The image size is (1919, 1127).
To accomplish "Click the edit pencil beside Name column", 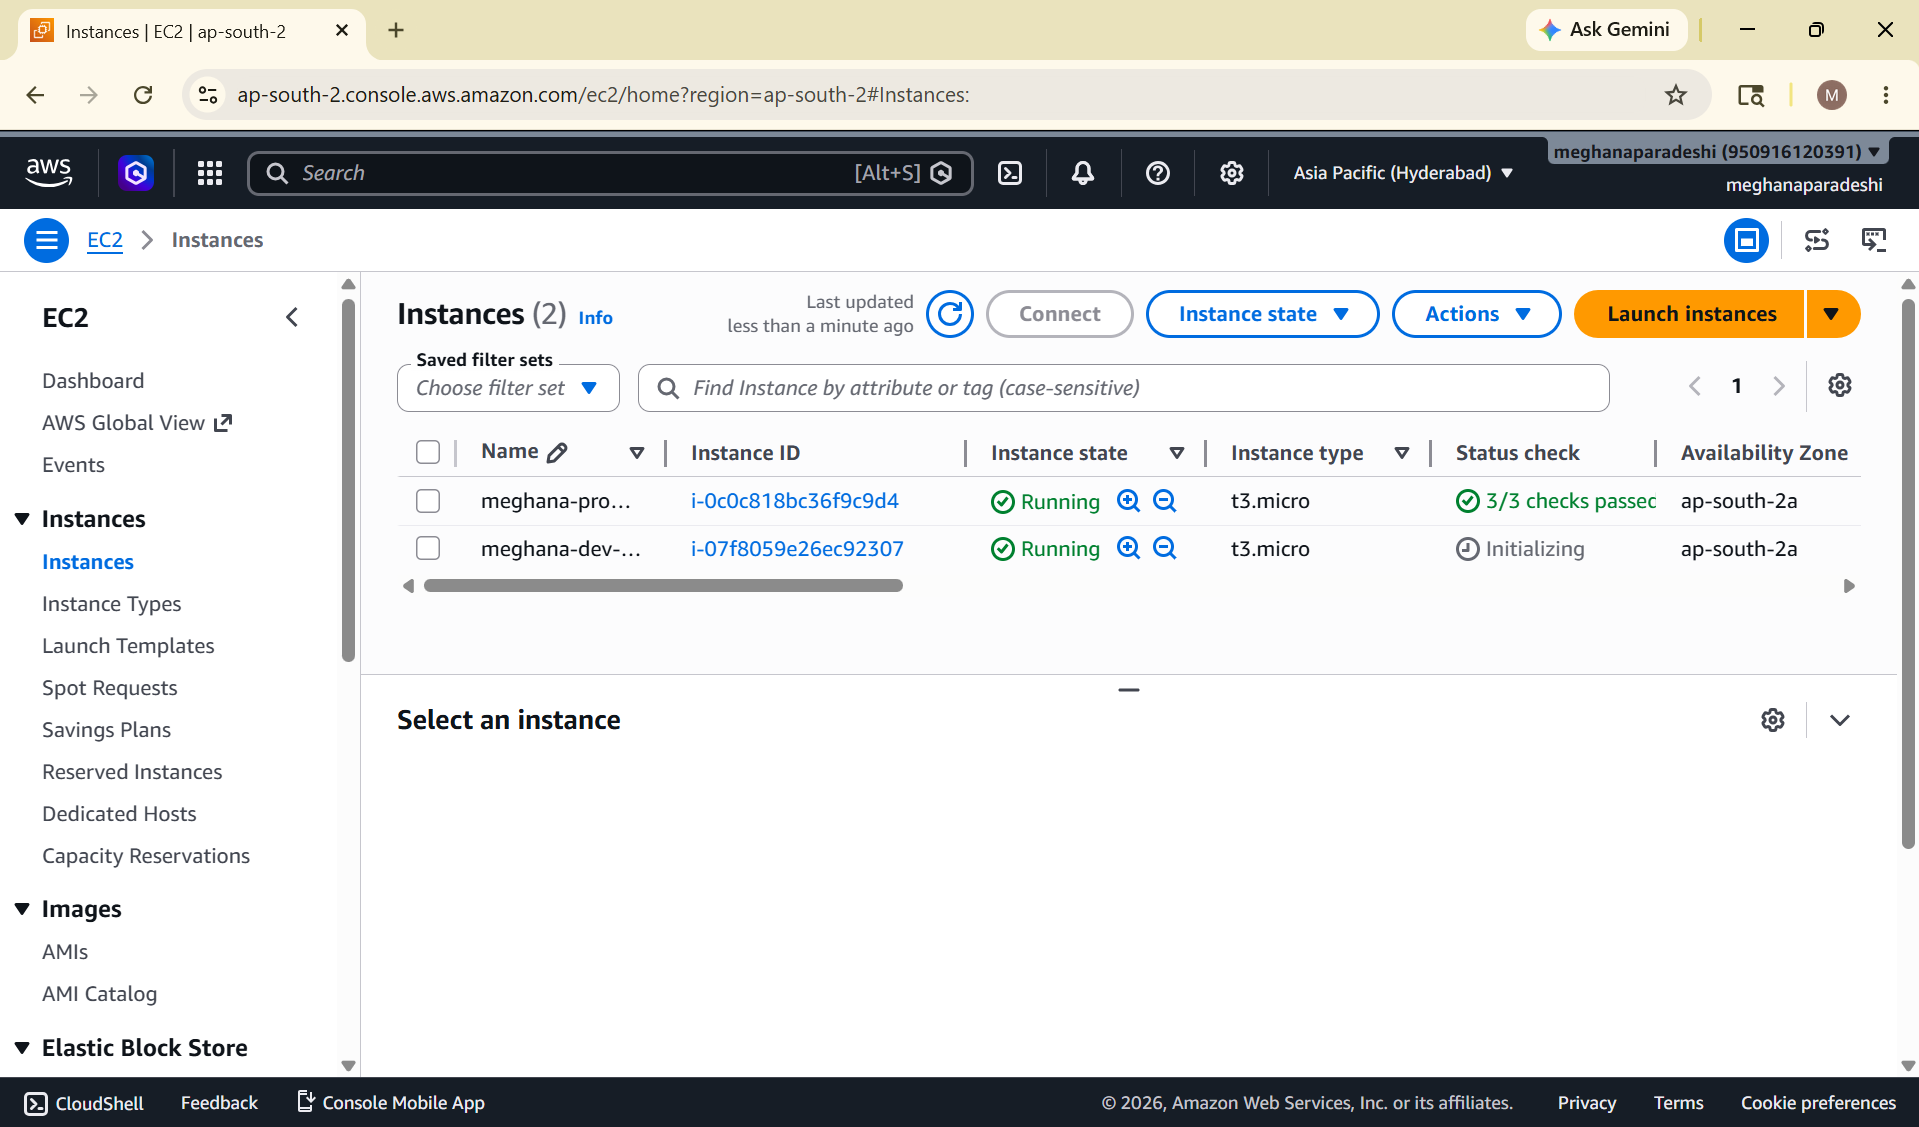I will coord(558,452).
